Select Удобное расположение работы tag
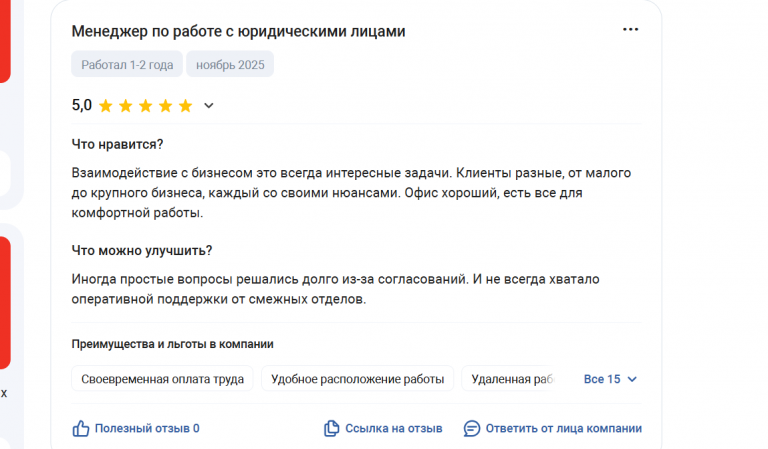 [357, 379]
